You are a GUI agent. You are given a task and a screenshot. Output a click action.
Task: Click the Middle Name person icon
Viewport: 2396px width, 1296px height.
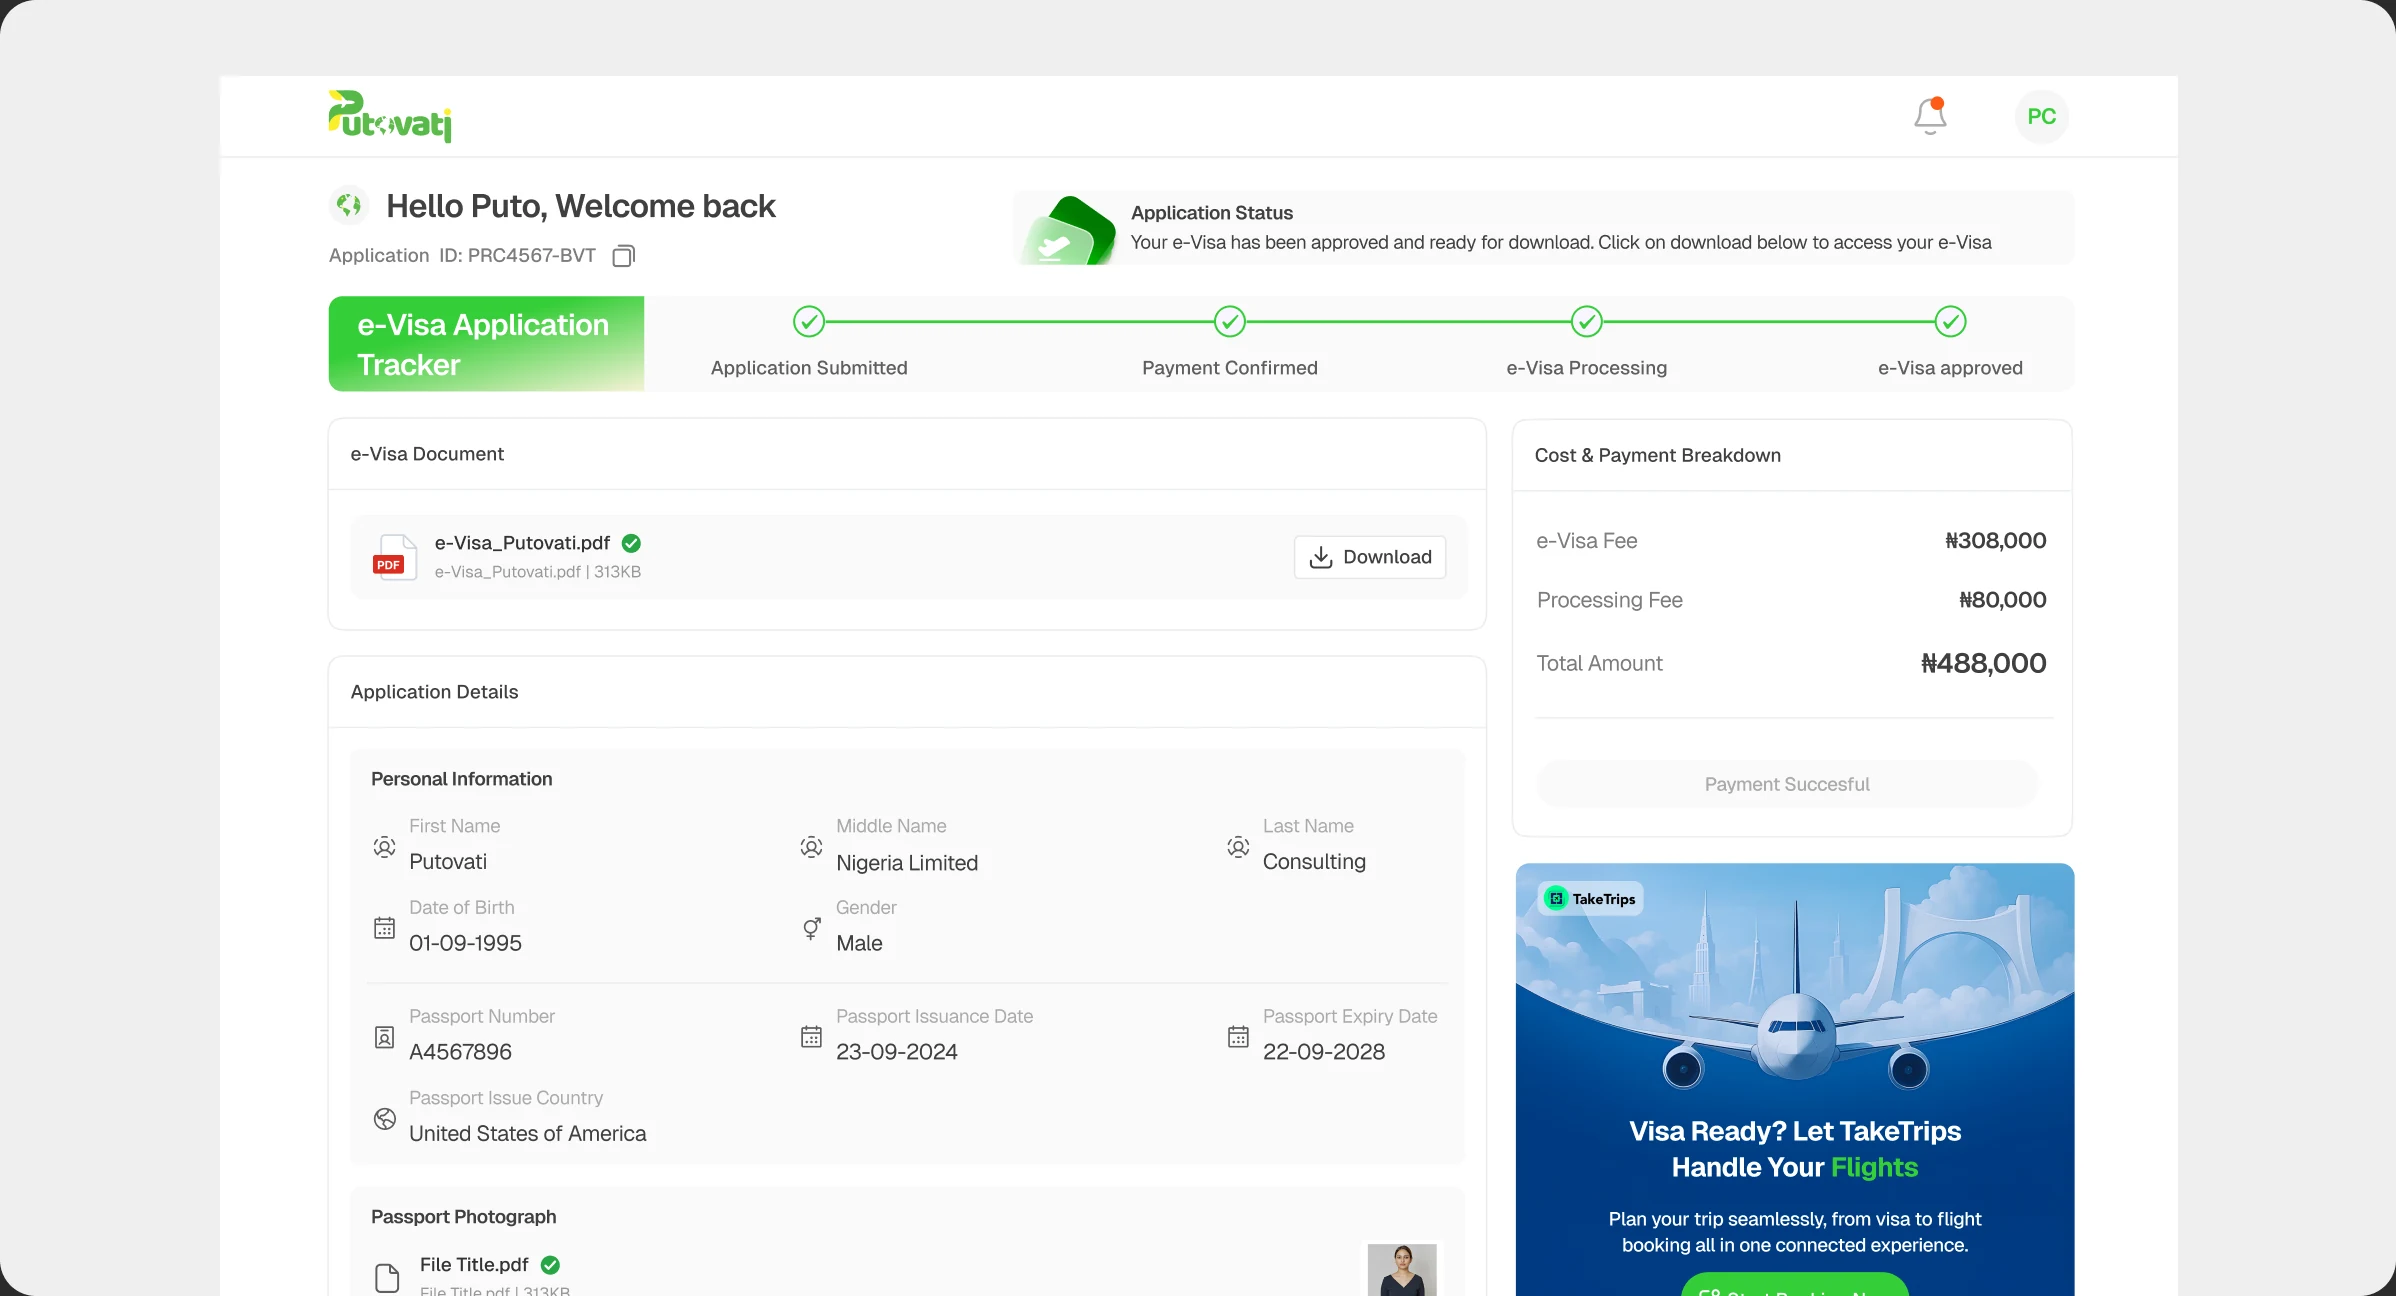(x=811, y=847)
